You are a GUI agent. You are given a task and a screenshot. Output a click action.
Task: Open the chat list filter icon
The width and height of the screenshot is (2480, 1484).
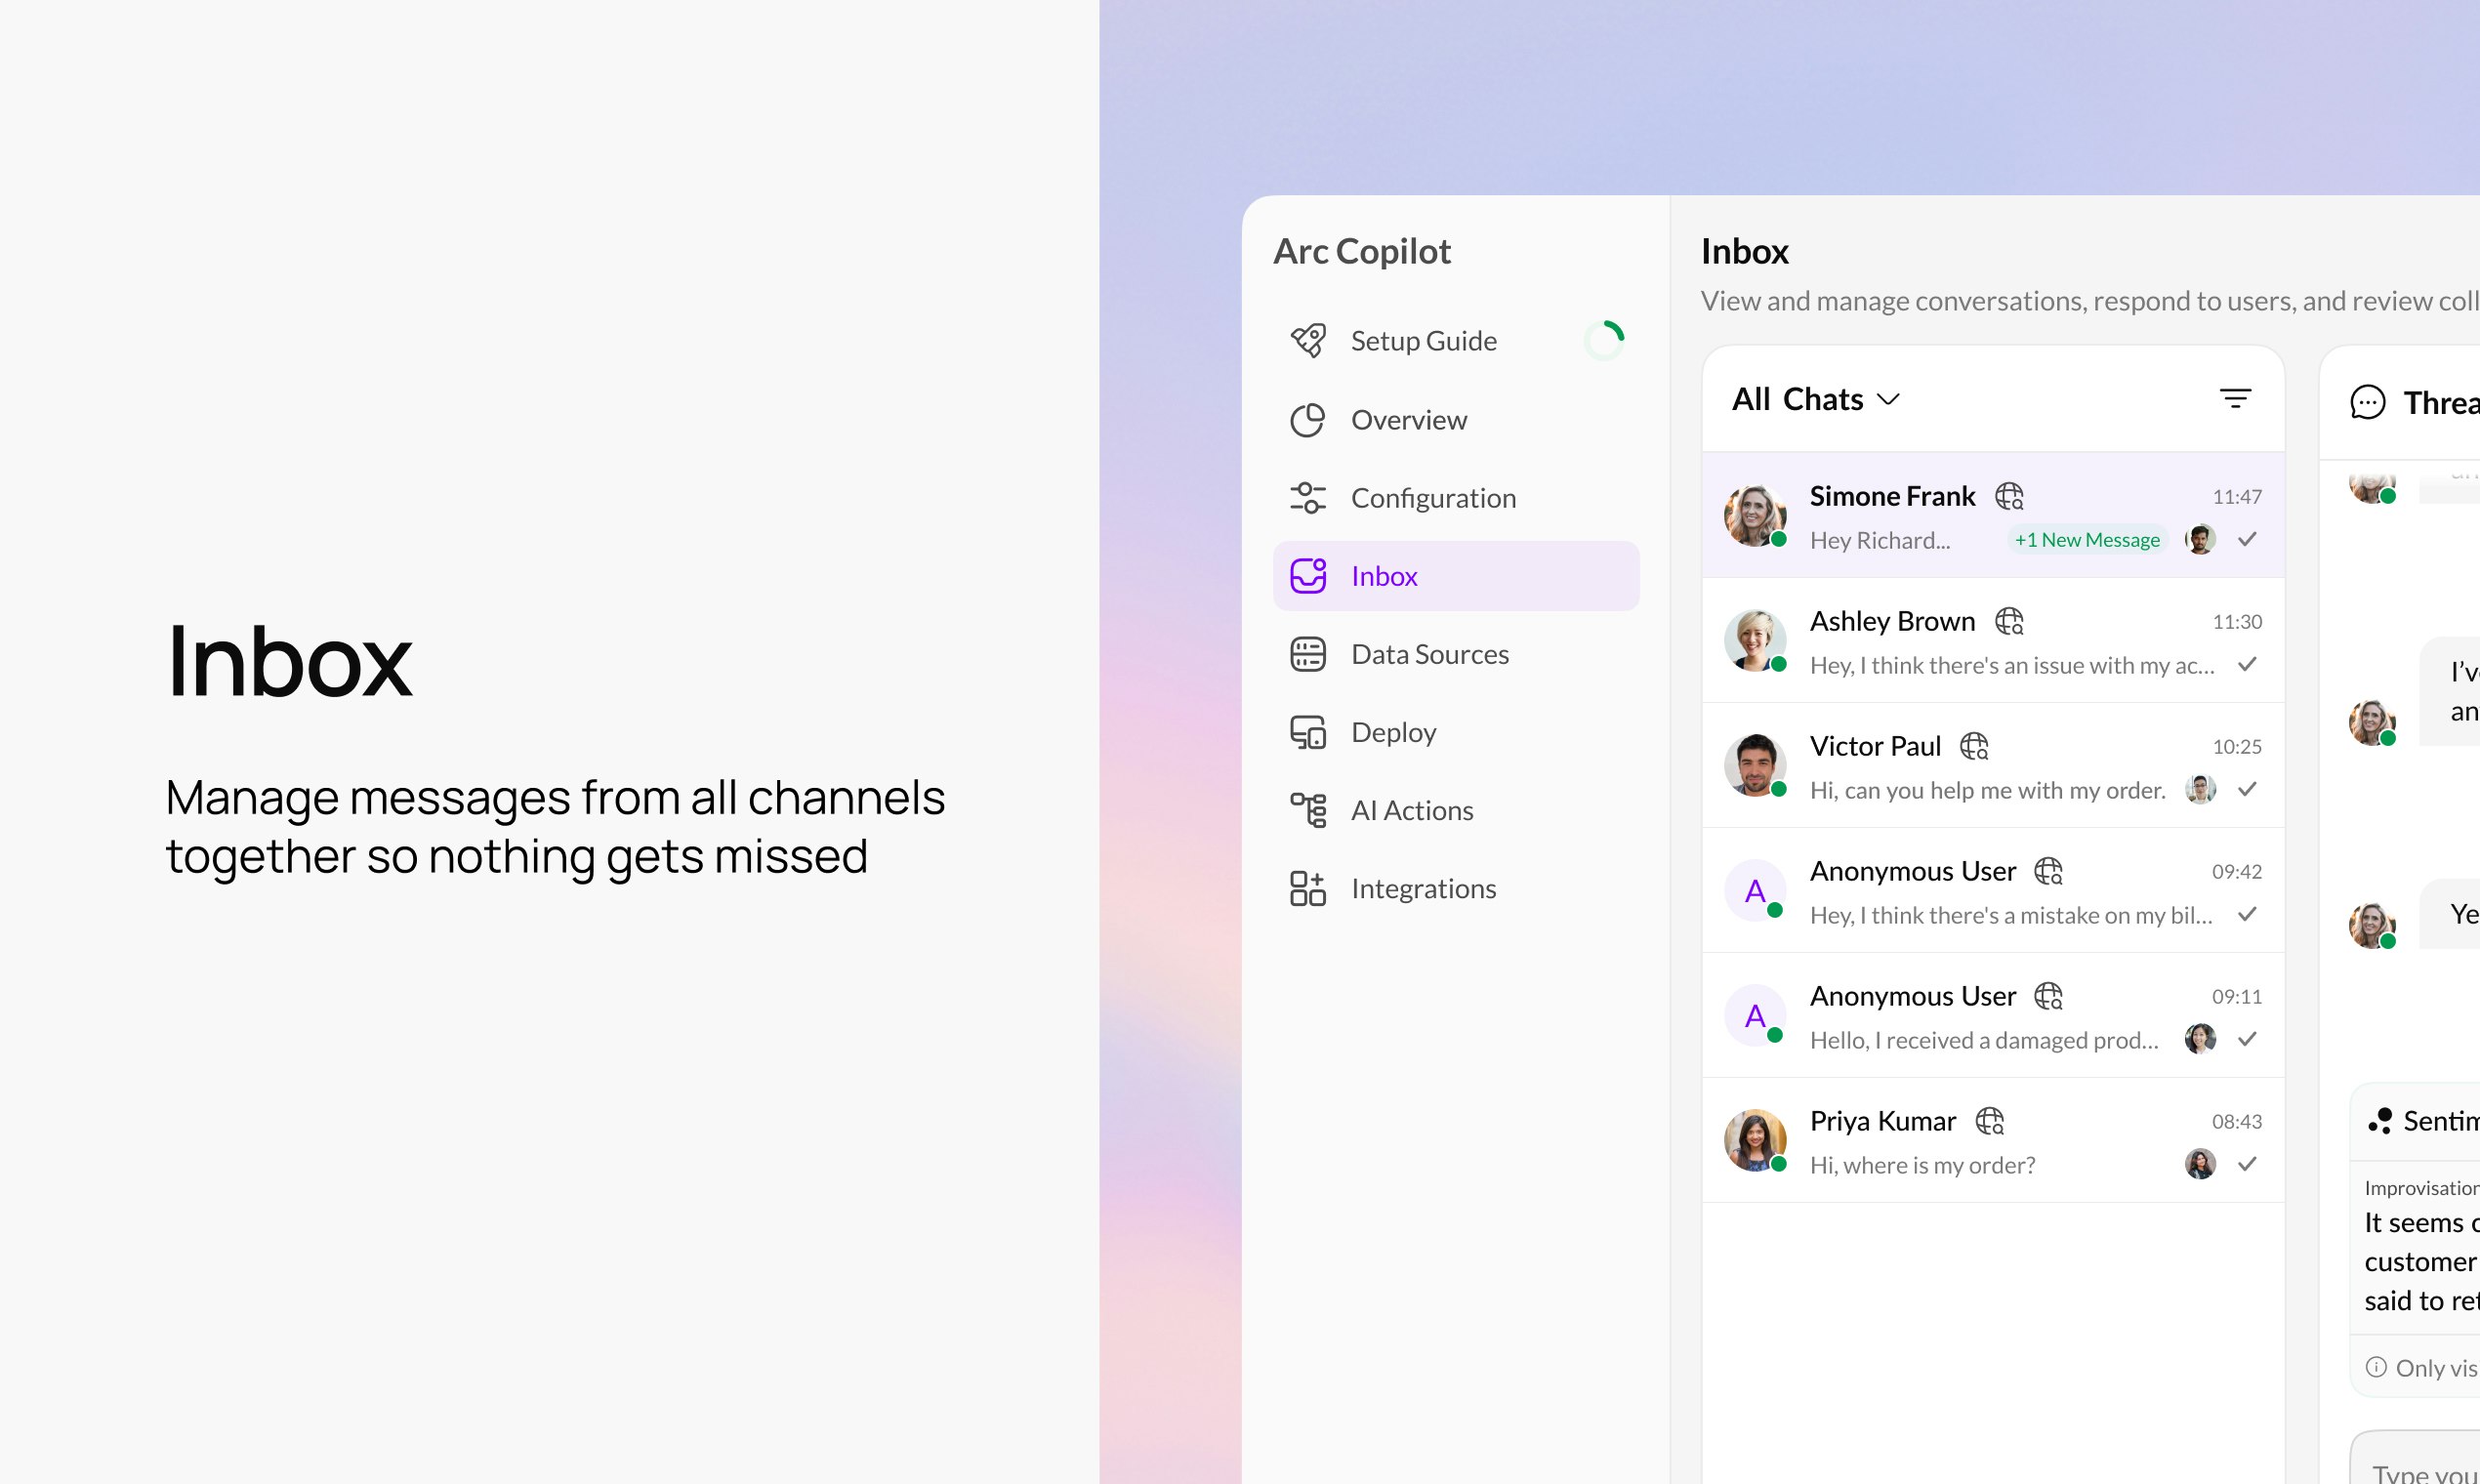coord(2235,399)
